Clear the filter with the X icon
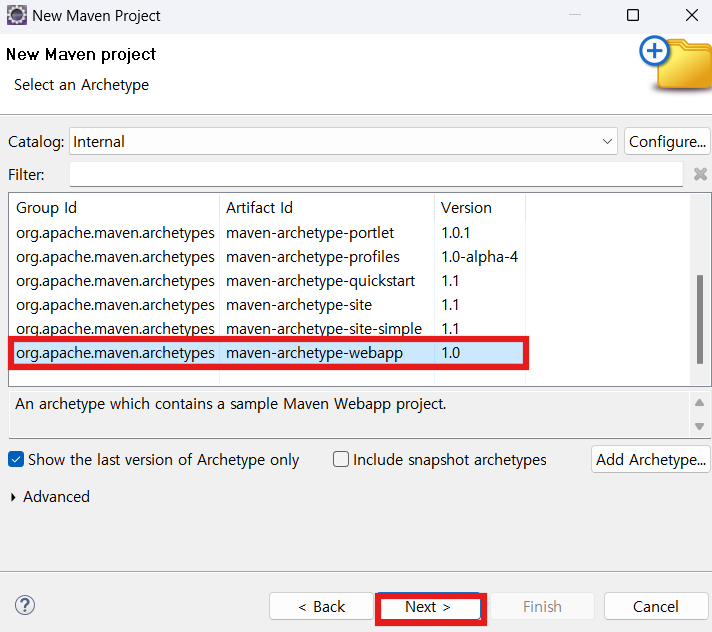The height and width of the screenshot is (632, 712). click(x=700, y=174)
